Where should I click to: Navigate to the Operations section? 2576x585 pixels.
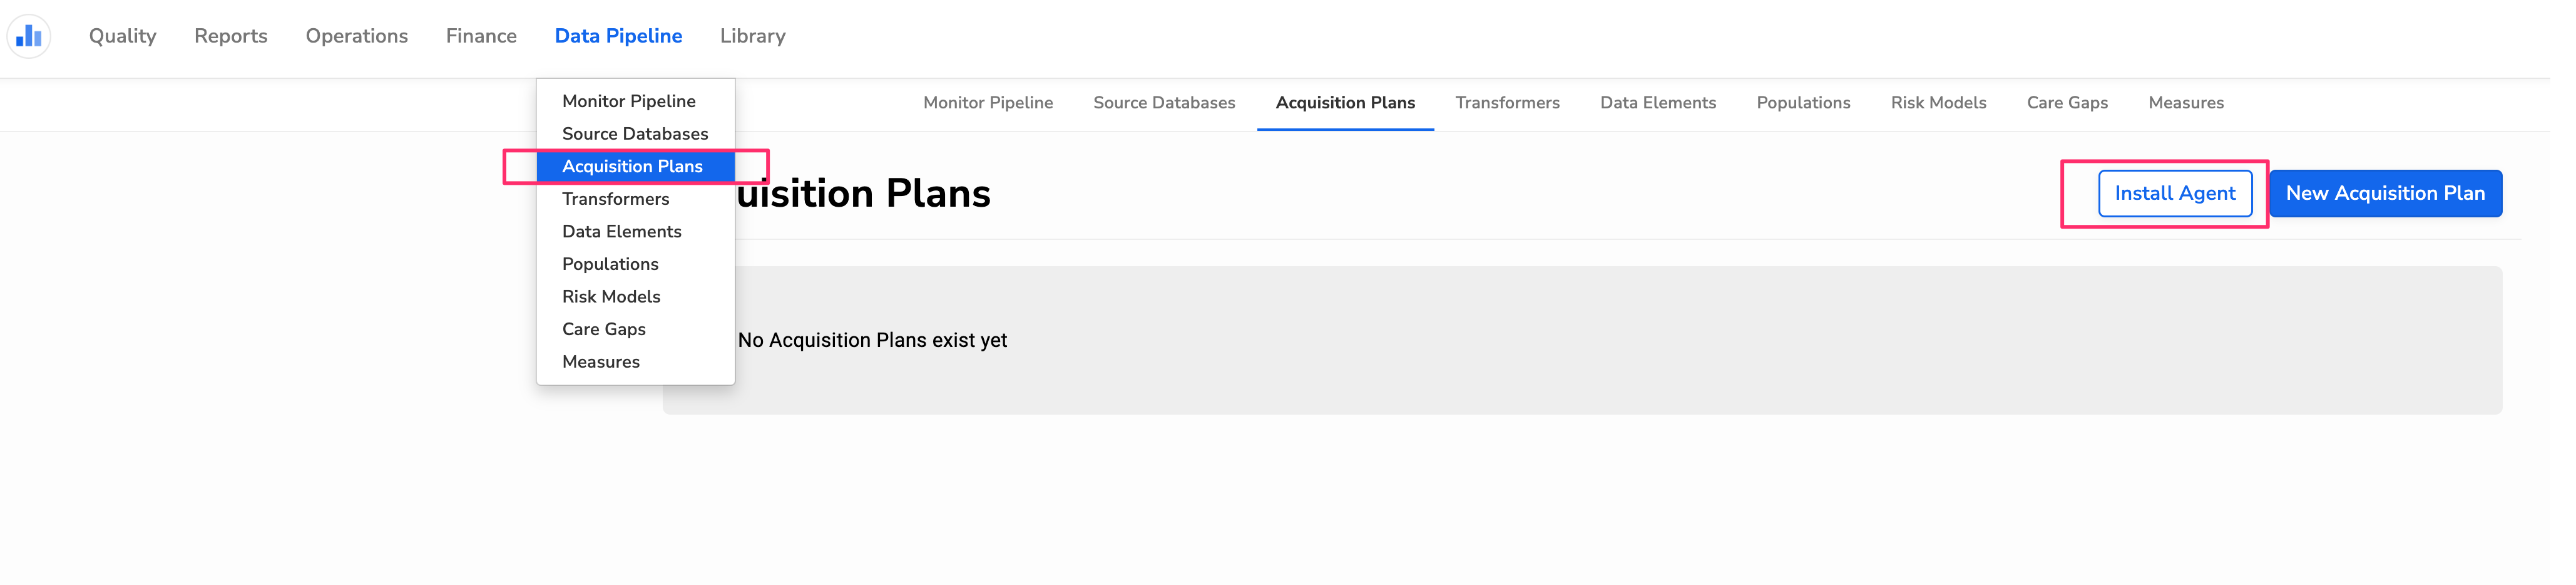coord(356,35)
